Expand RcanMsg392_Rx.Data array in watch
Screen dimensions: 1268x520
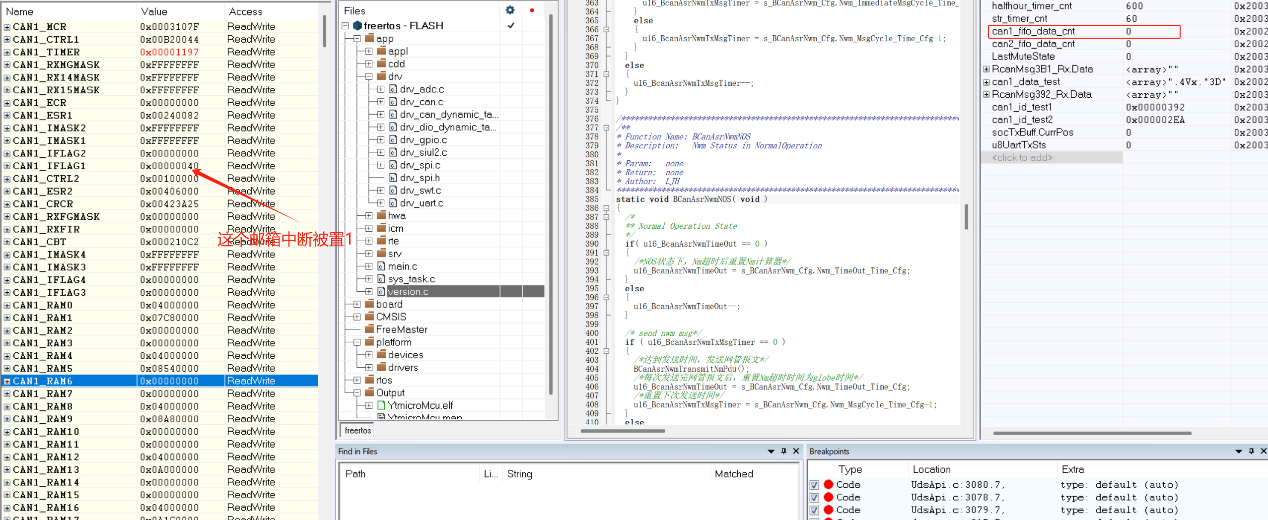tap(987, 94)
